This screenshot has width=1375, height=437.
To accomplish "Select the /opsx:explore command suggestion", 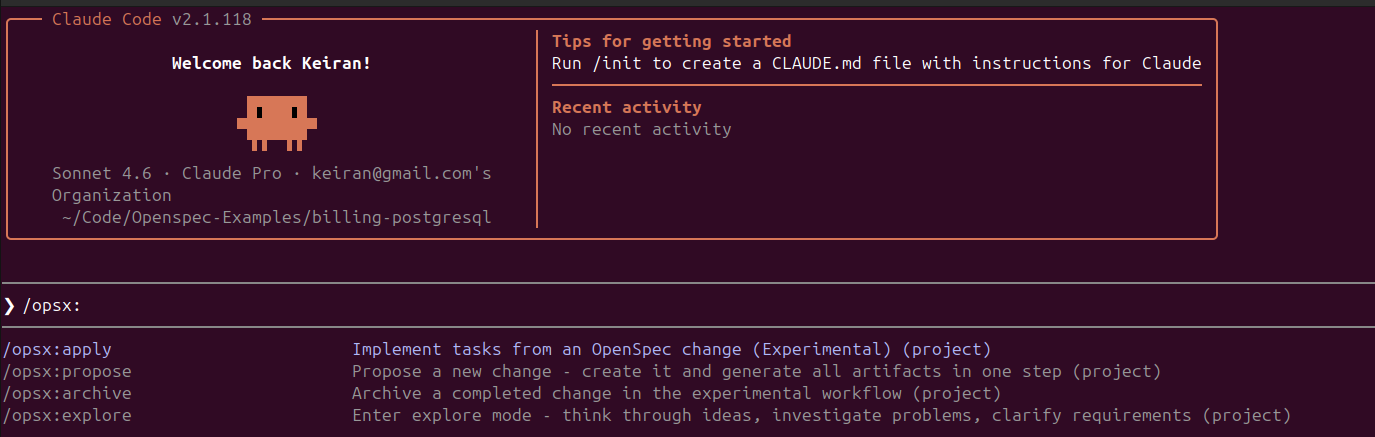I will coord(67,415).
